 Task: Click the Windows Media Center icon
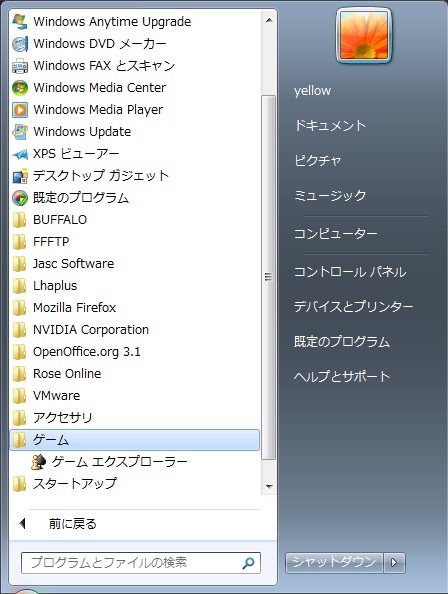pos(20,88)
